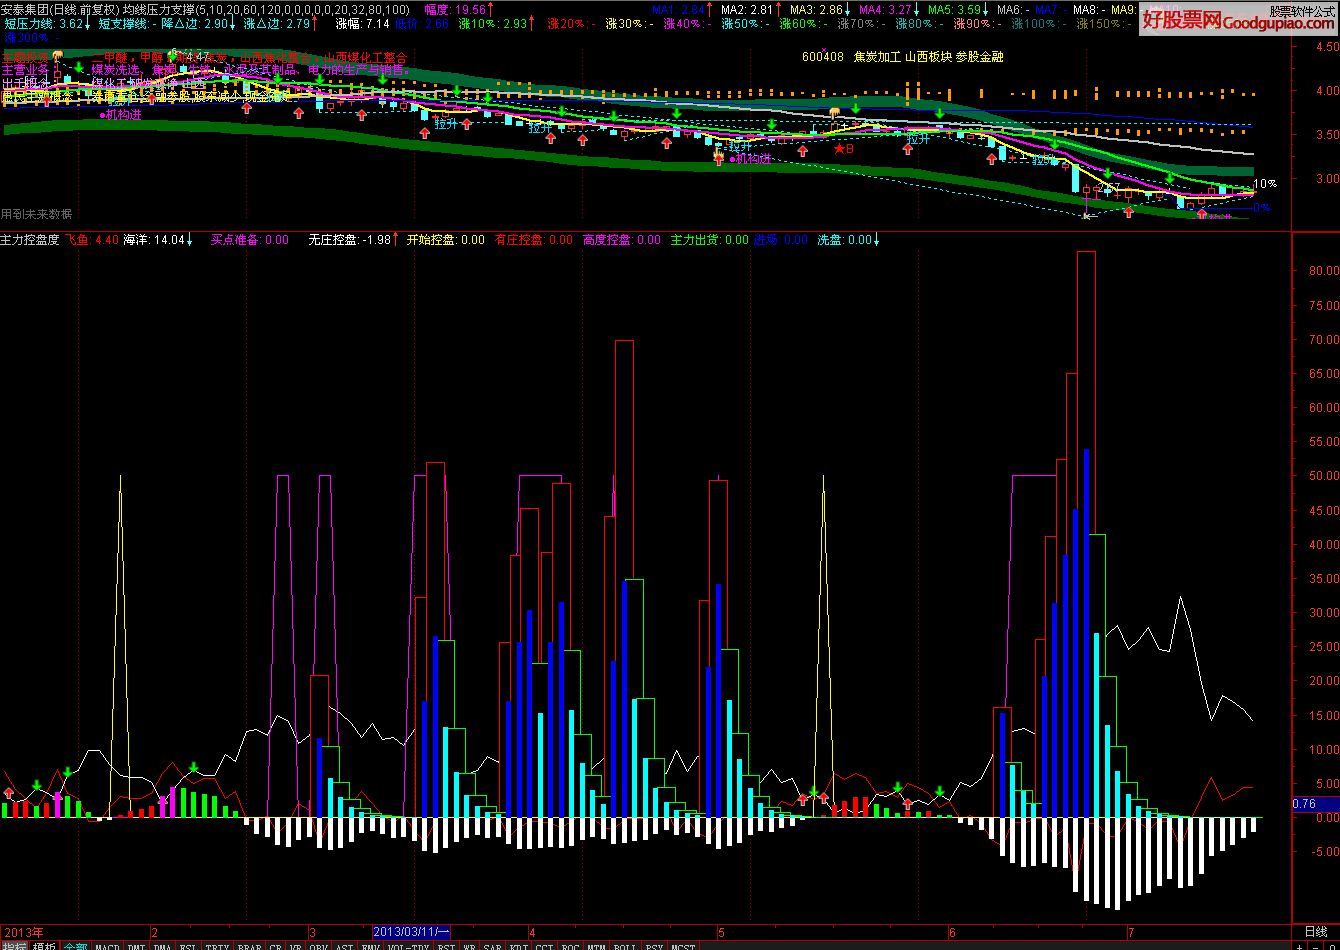Click the 涨幅: 7.14 readout
This screenshot has height=950, width=1340.
coord(363,23)
